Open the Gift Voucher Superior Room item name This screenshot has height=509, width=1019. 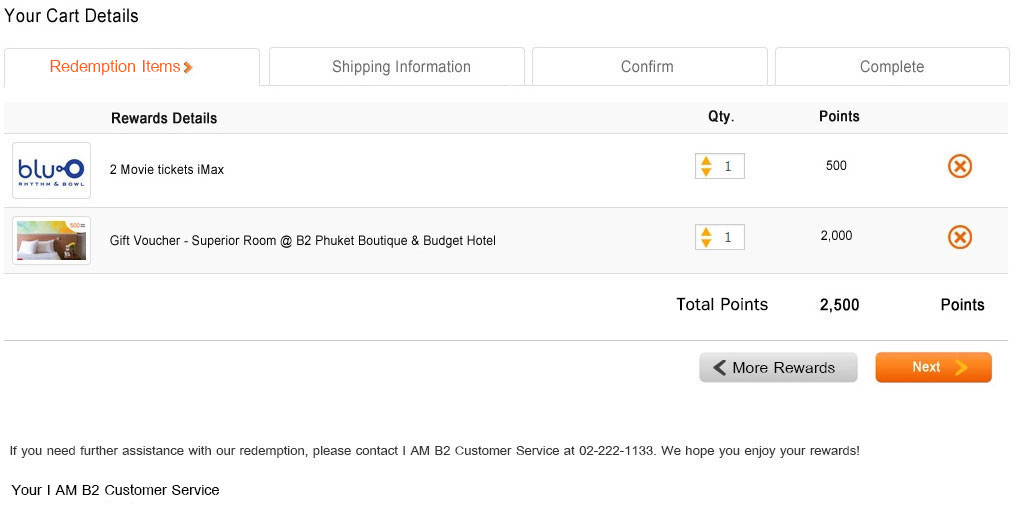coord(303,241)
